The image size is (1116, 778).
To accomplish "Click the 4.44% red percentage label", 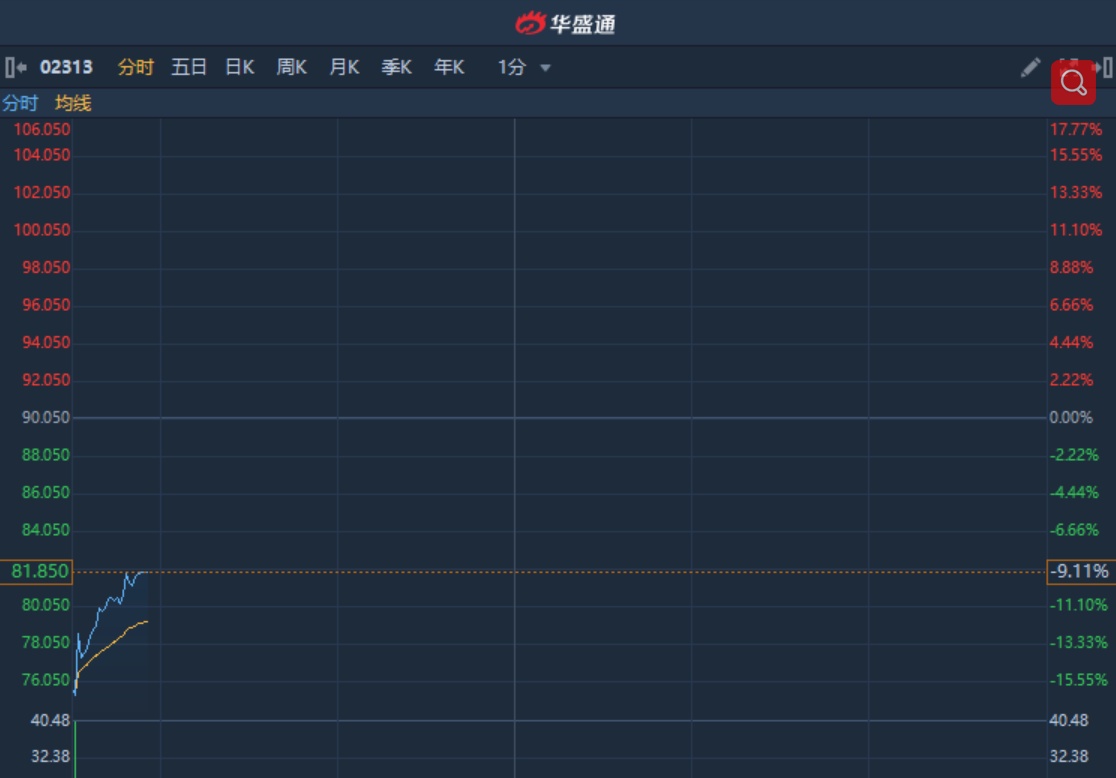I will 1071,343.
